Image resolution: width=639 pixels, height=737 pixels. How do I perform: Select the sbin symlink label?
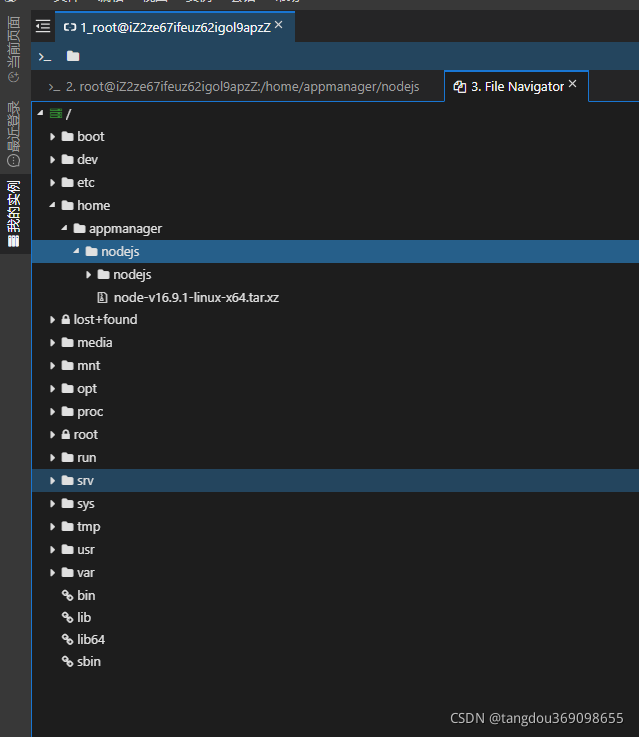click(89, 662)
